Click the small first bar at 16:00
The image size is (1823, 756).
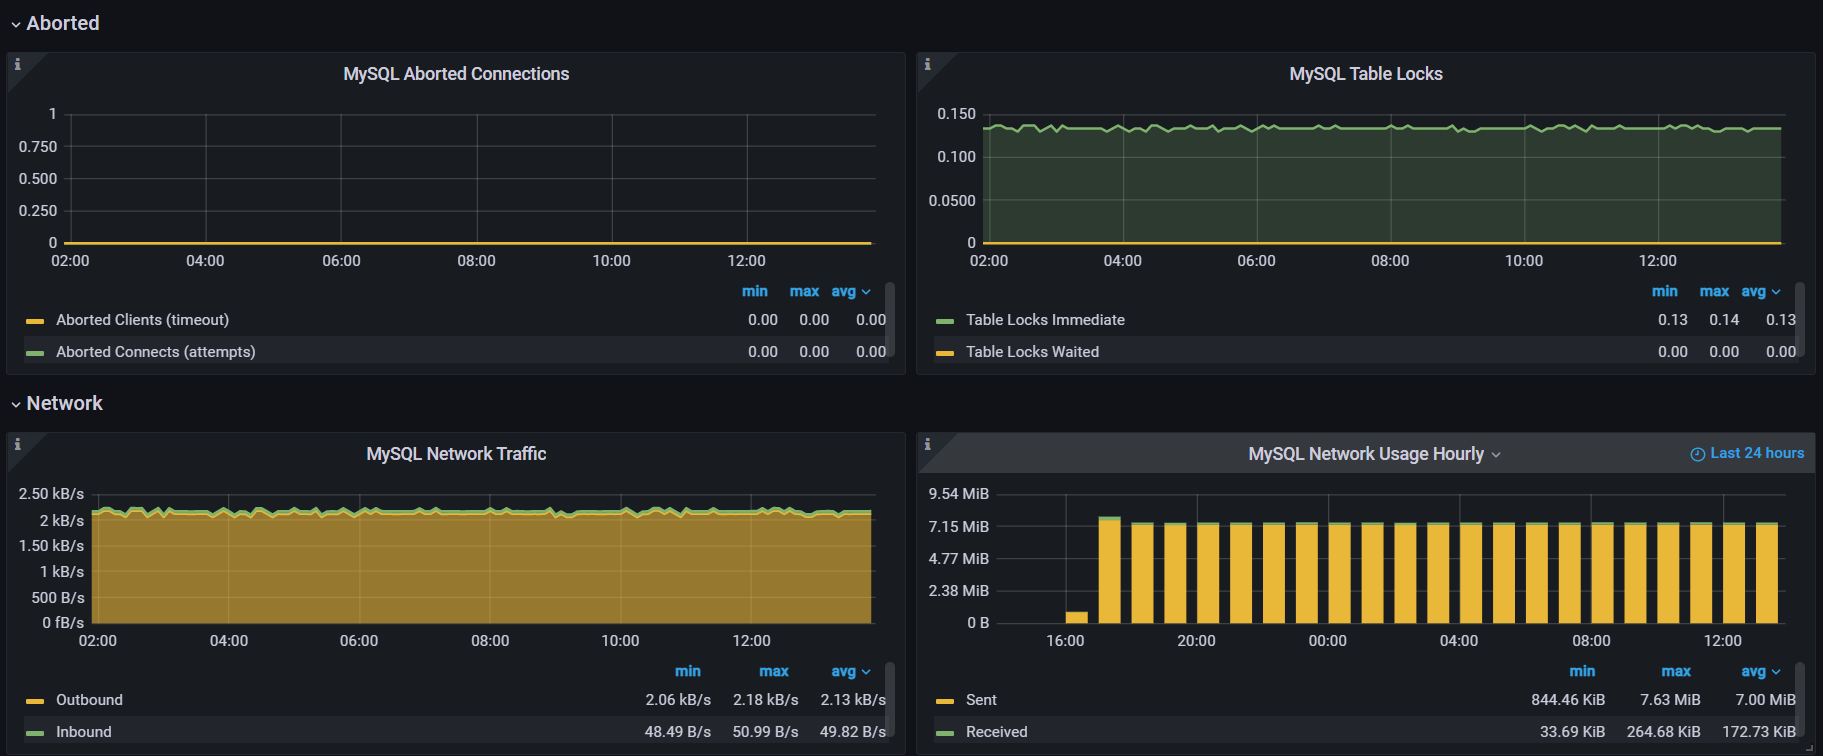[x=1077, y=617]
